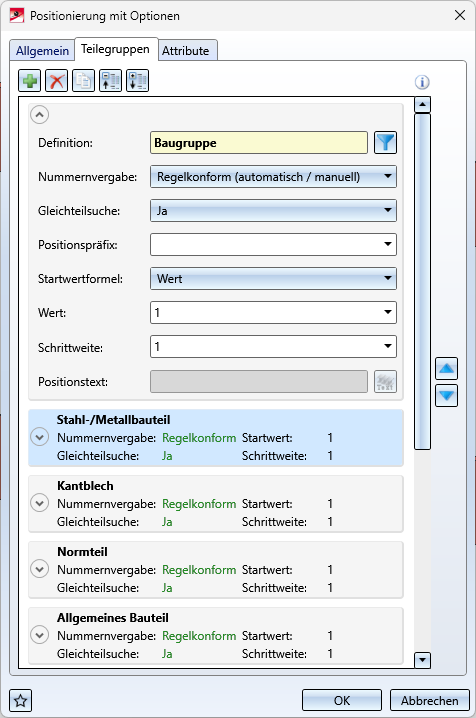The width and height of the screenshot is (476, 718).
Task: Click the favorites star icon
Action: coord(21,701)
